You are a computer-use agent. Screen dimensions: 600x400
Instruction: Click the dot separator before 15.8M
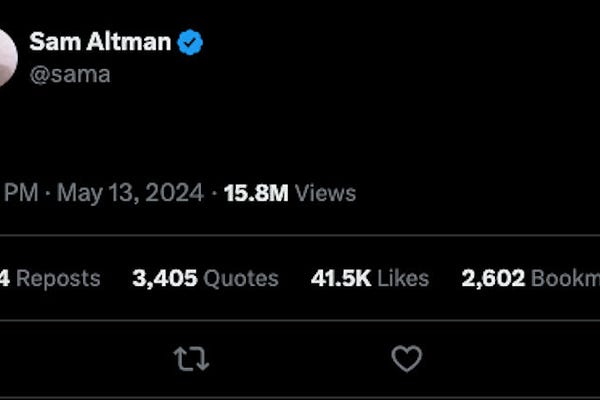[x=214, y=193]
